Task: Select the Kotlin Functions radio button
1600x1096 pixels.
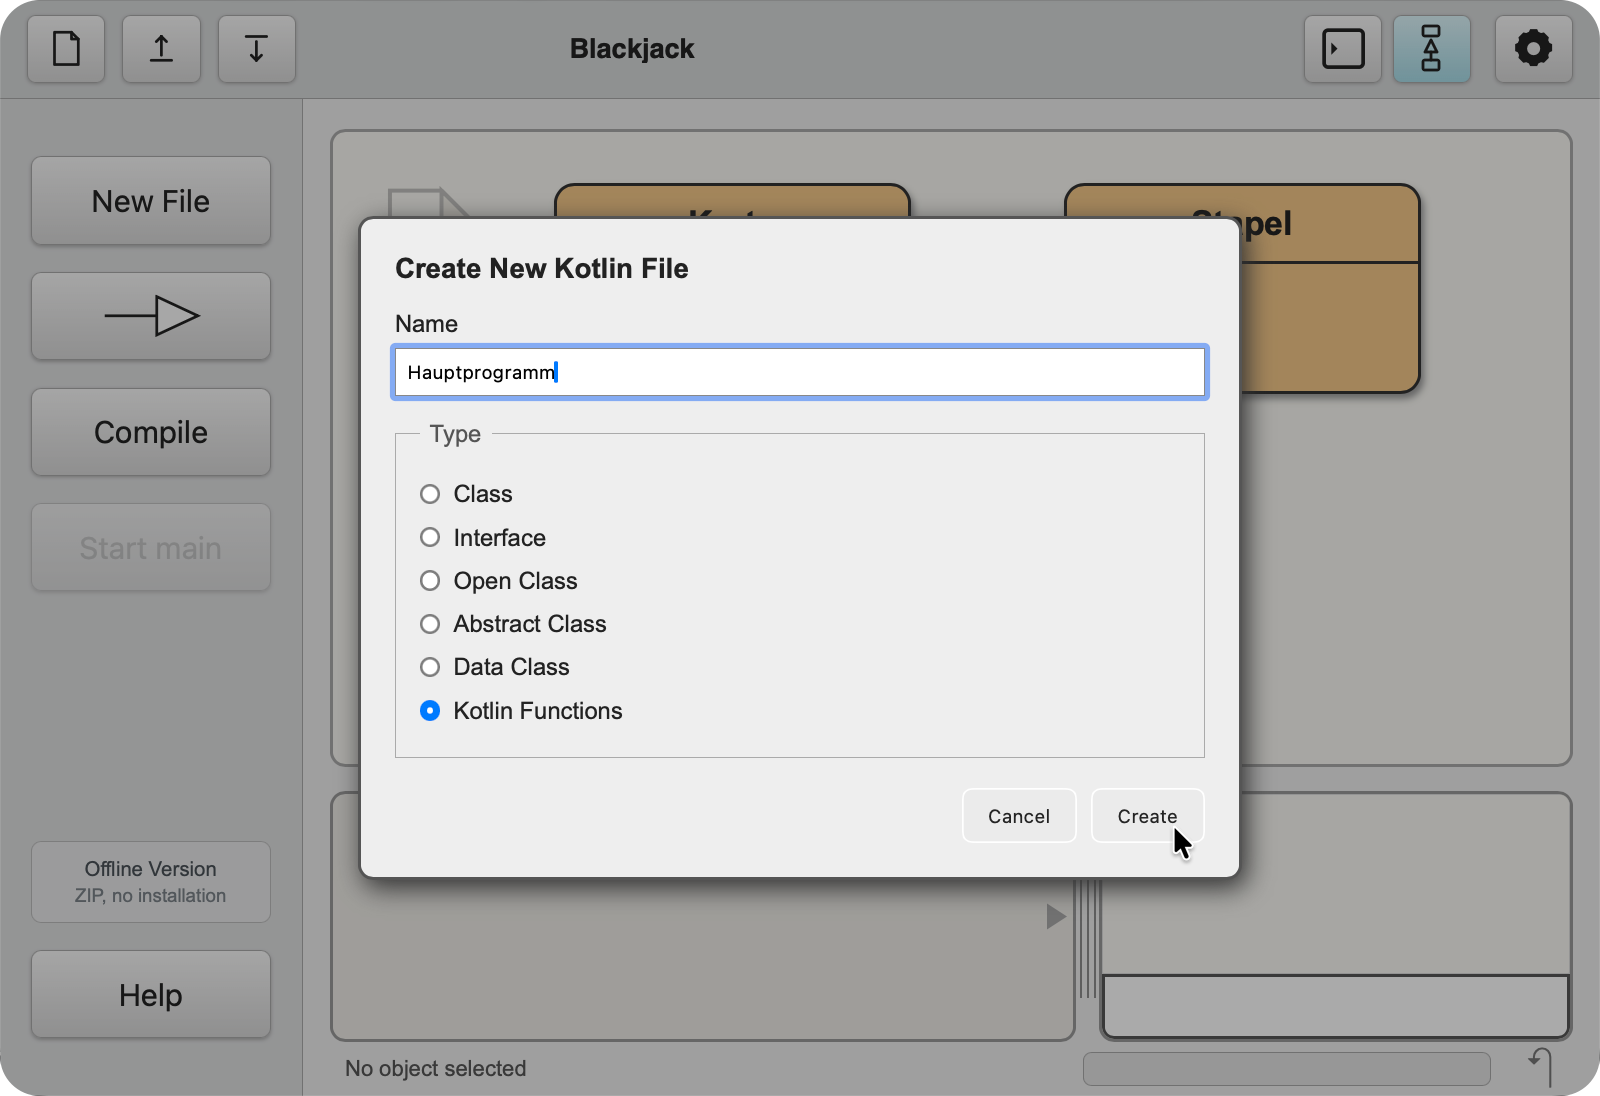Action: (430, 711)
